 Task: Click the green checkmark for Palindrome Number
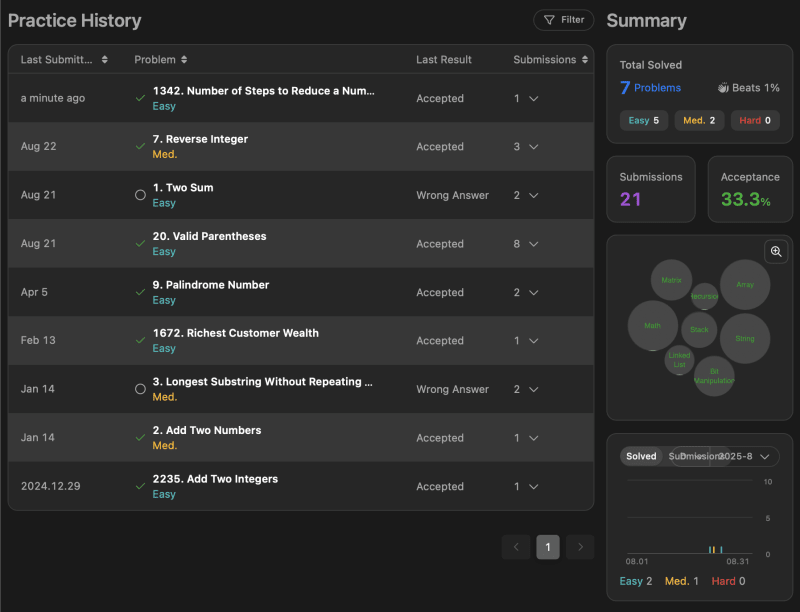pos(140,292)
